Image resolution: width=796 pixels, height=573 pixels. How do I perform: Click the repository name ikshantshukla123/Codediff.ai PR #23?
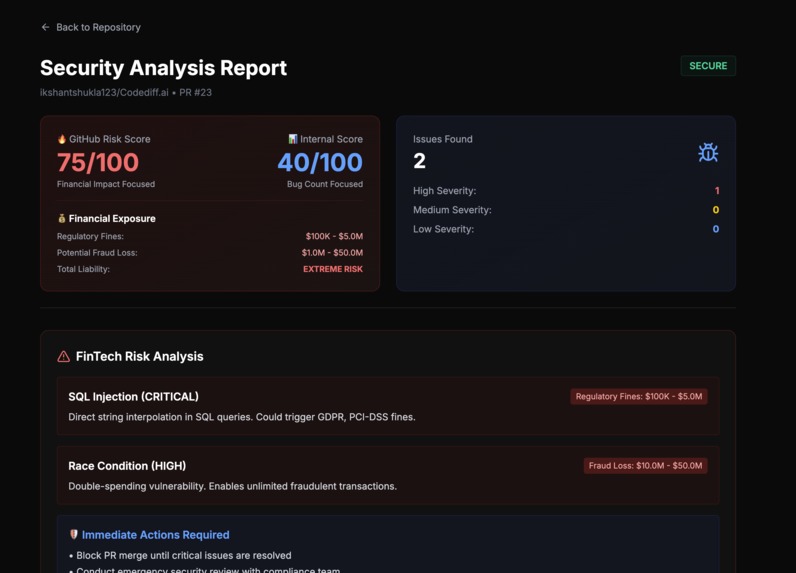pos(126,92)
